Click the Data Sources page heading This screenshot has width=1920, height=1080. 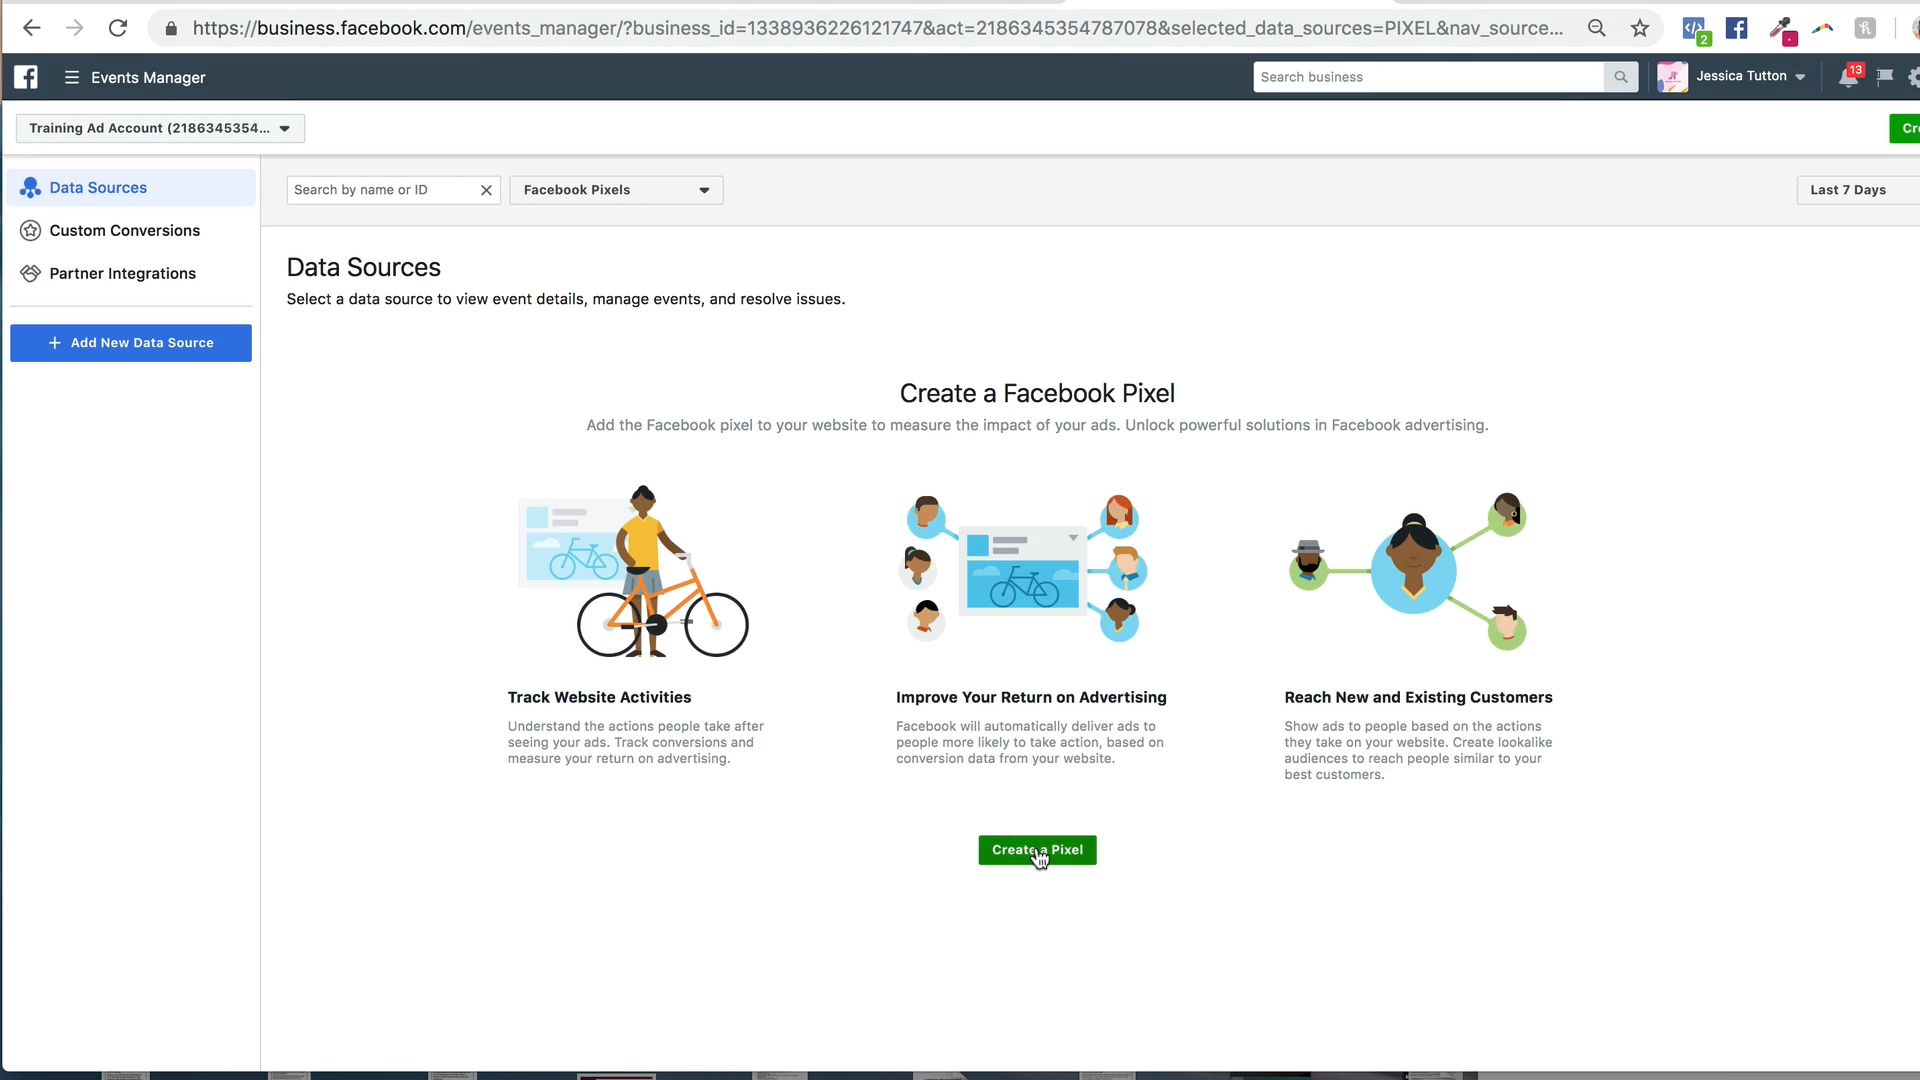(x=364, y=267)
